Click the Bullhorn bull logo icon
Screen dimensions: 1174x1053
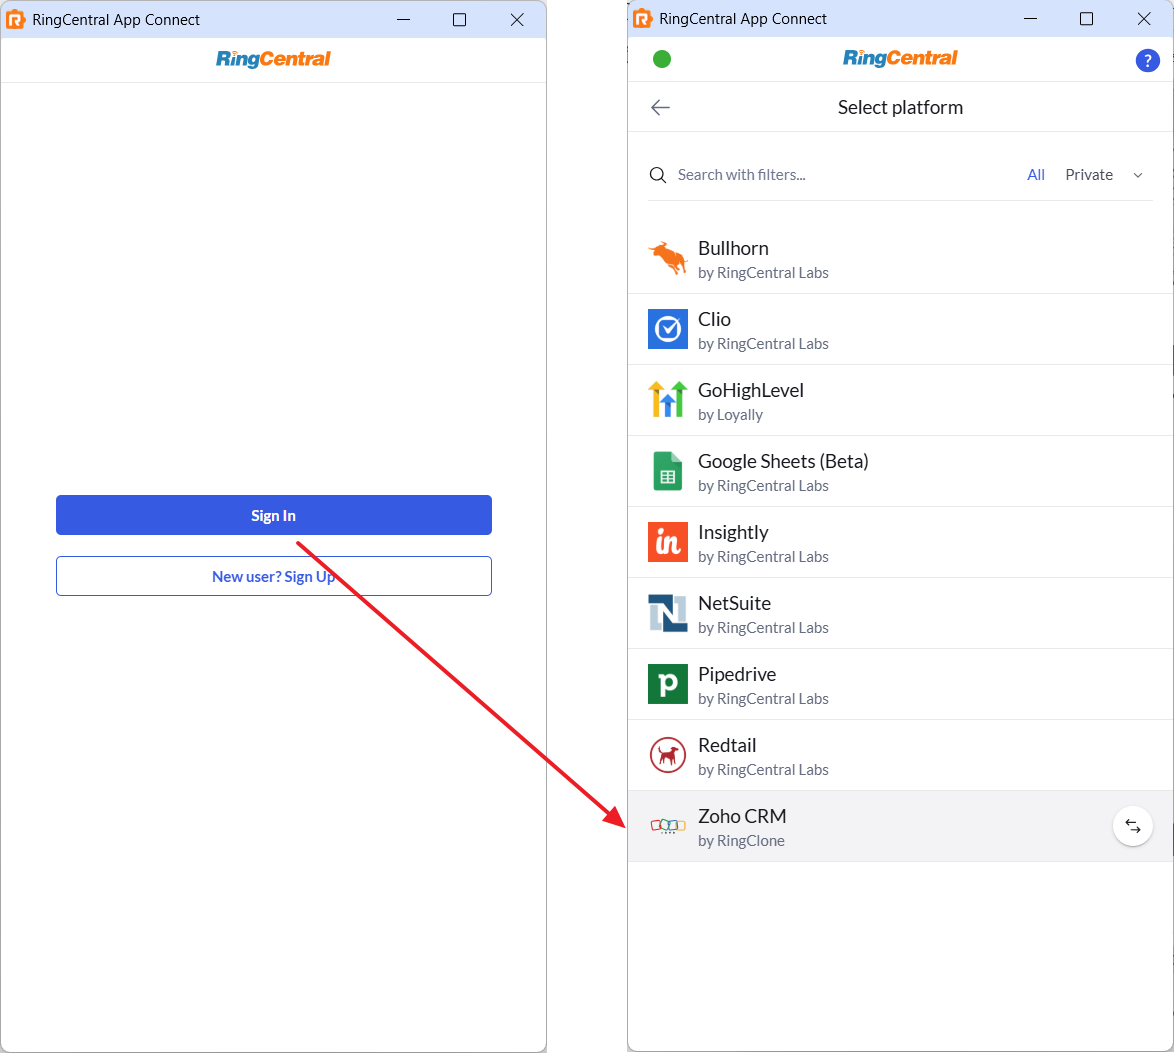[667, 259]
